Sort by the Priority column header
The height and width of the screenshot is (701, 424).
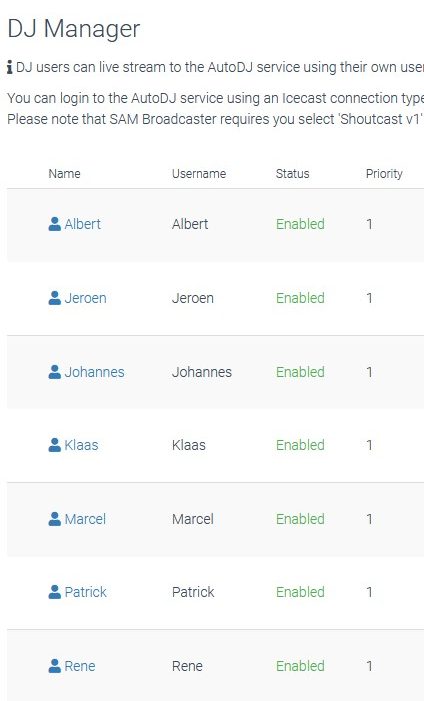tap(384, 173)
